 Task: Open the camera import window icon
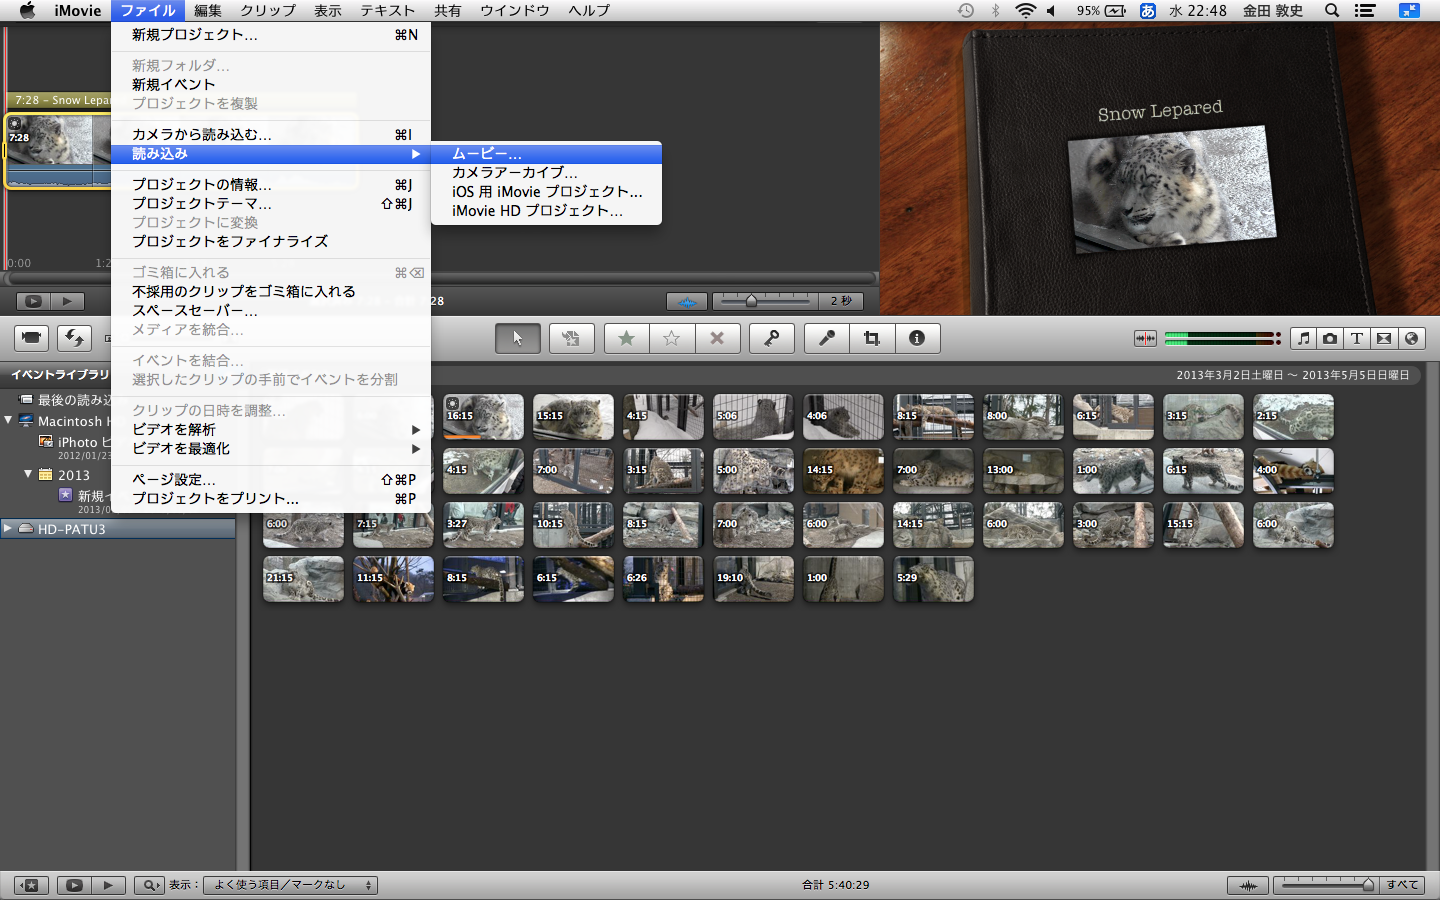point(31,338)
